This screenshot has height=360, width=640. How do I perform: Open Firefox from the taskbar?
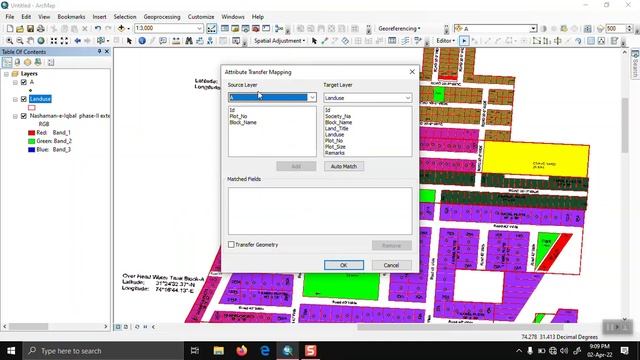pyautogui.click(x=242, y=351)
